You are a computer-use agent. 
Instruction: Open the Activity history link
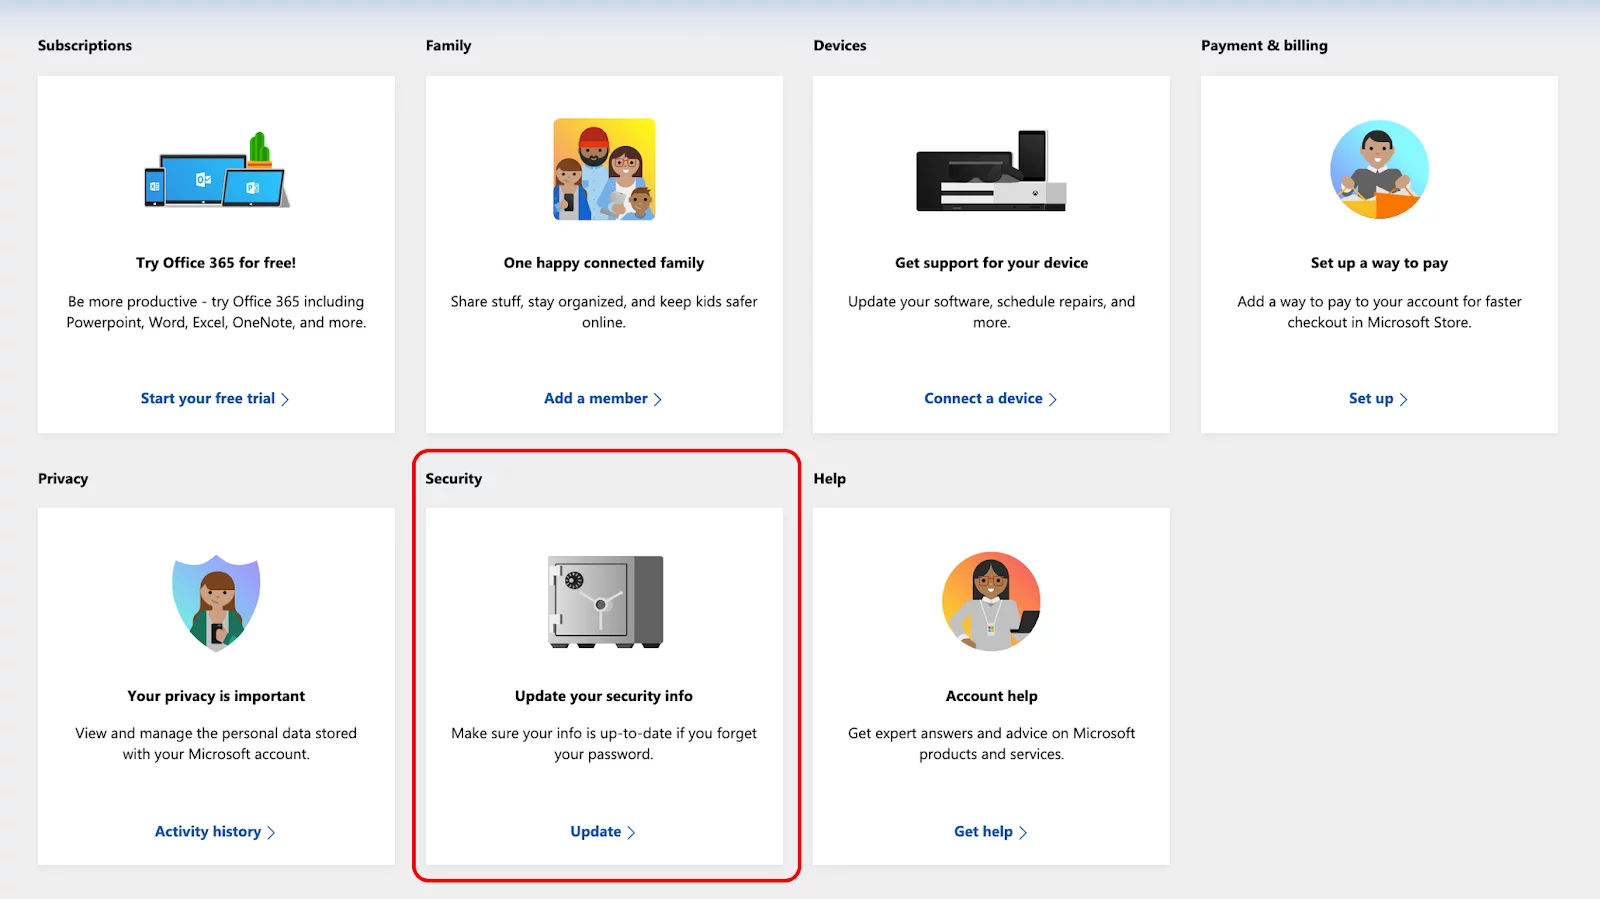[x=215, y=831]
